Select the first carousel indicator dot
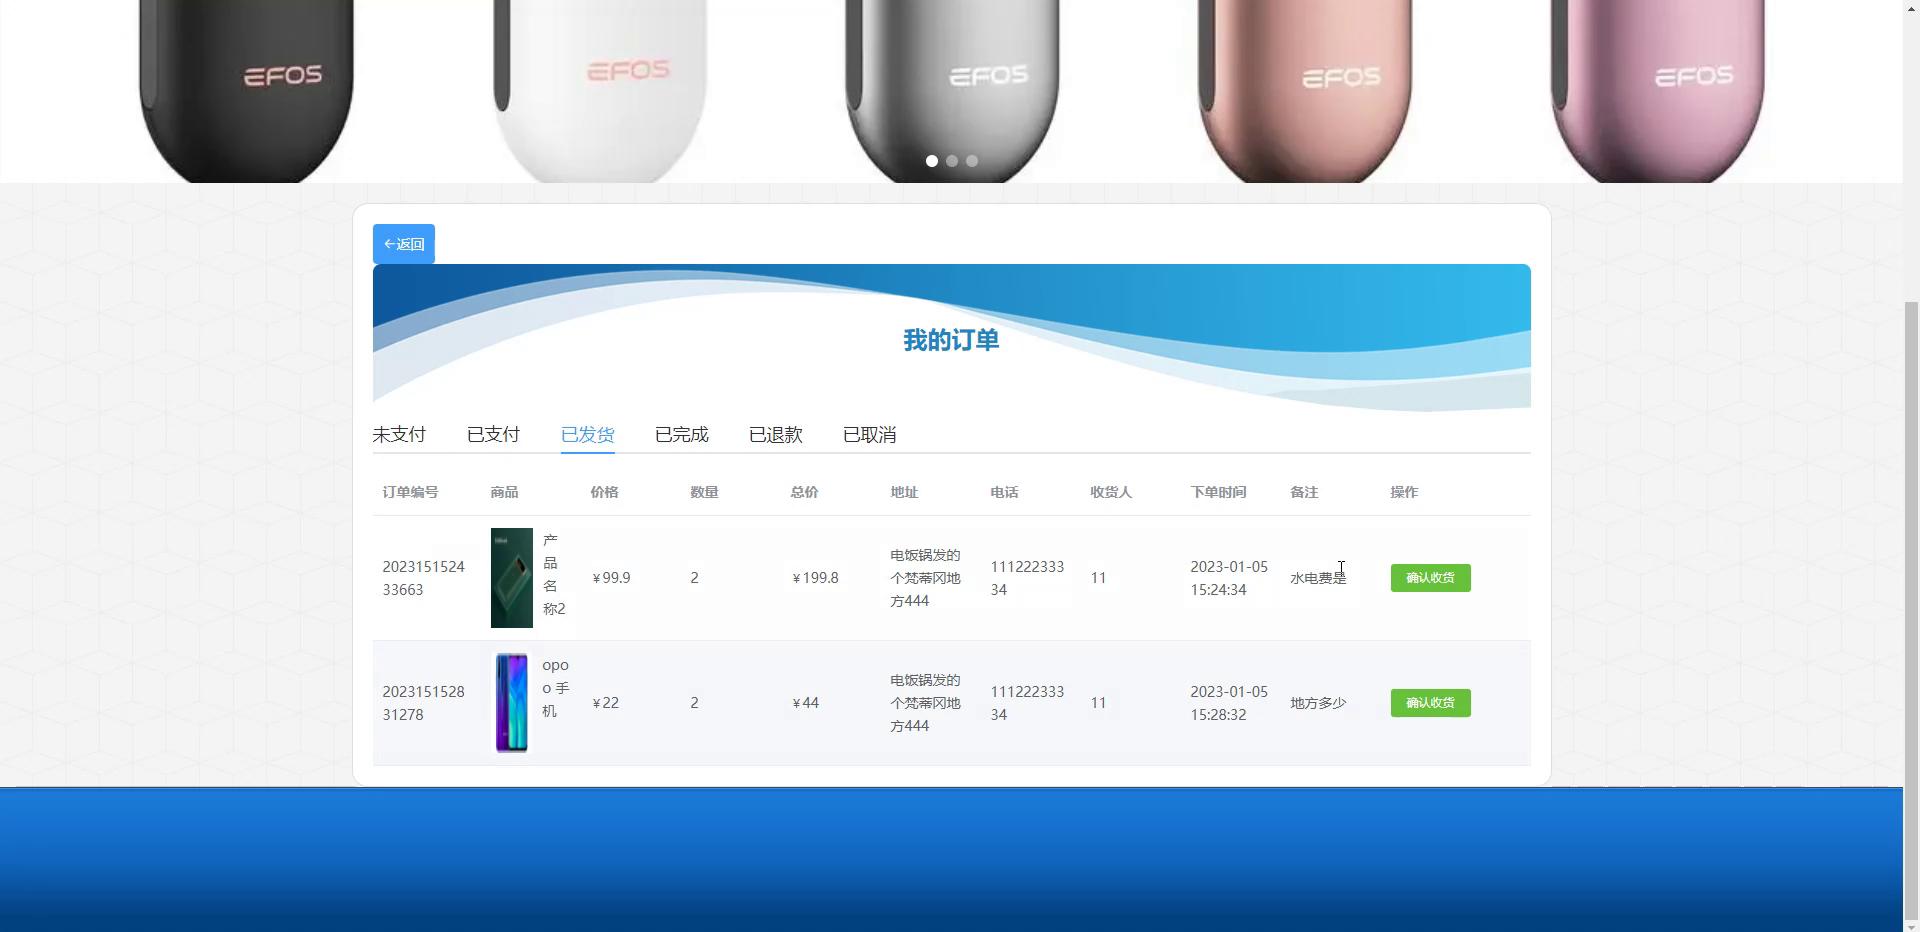This screenshot has height=932, width=1920. tap(932, 161)
